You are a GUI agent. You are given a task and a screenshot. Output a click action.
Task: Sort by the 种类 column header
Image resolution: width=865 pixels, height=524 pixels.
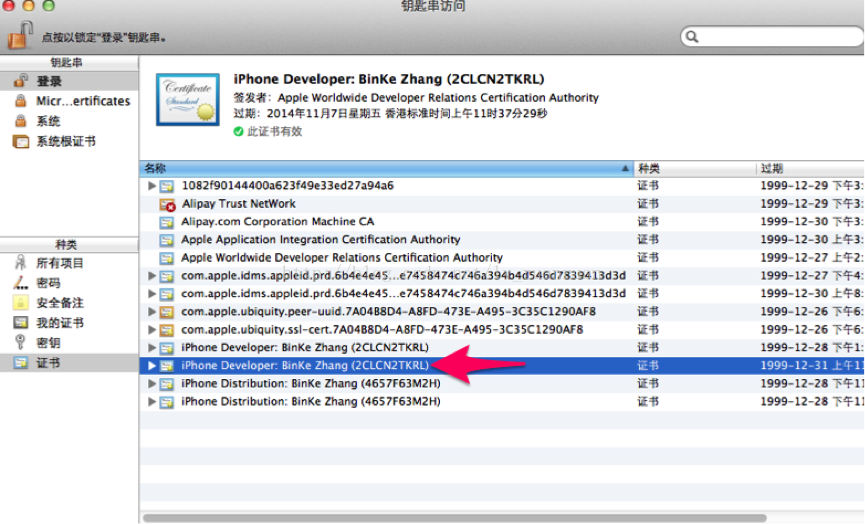(x=695, y=168)
